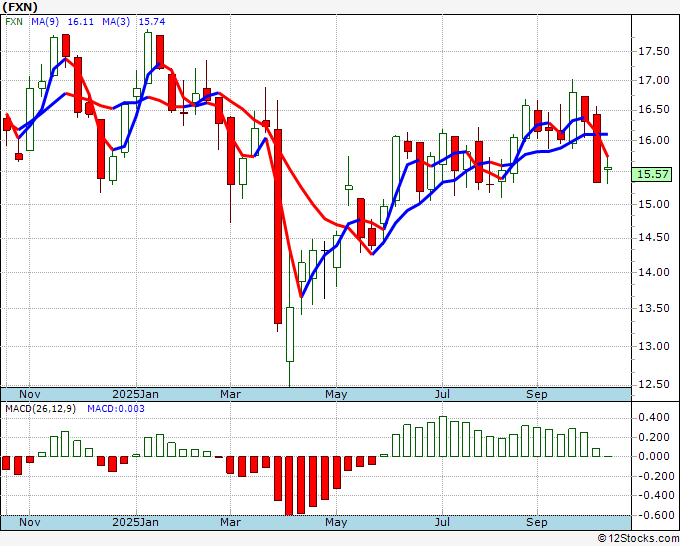This screenshot has width=680, height=546.
Task: Click the MACD(26,12,9) indicator label
Action: [x=40, y=409]
